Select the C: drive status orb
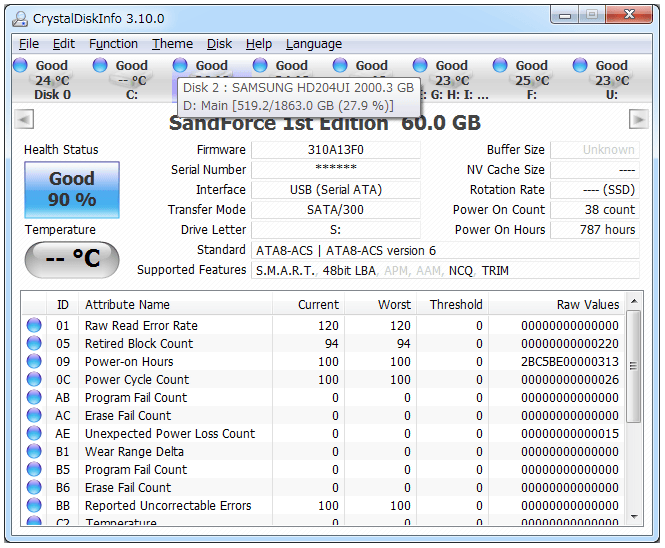 click(100, 65)
